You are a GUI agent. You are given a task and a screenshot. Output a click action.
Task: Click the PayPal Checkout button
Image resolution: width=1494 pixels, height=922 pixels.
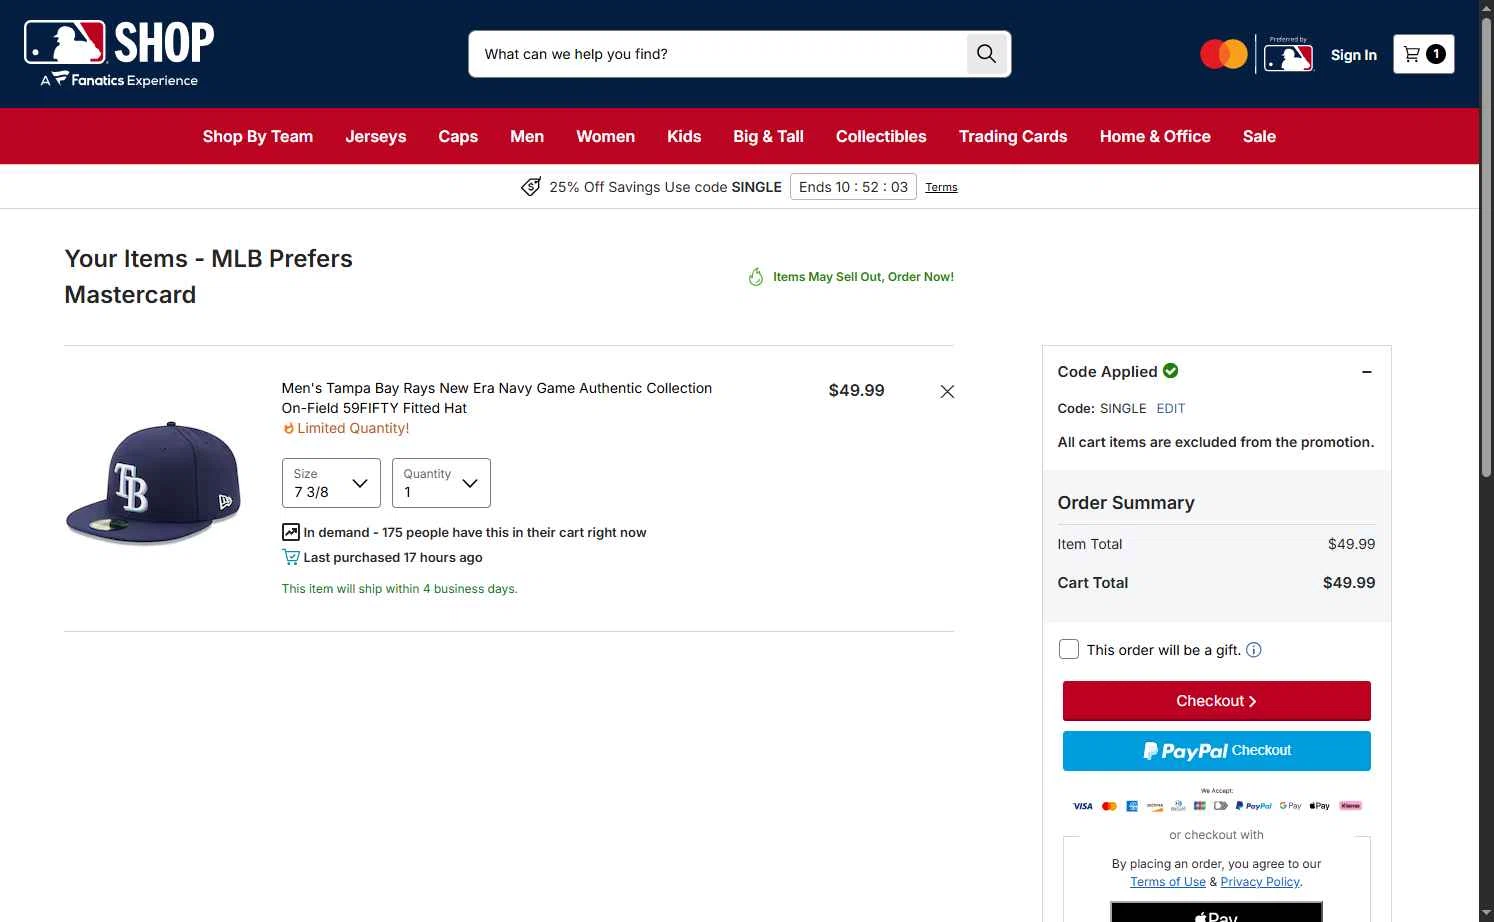point(1216,751)
